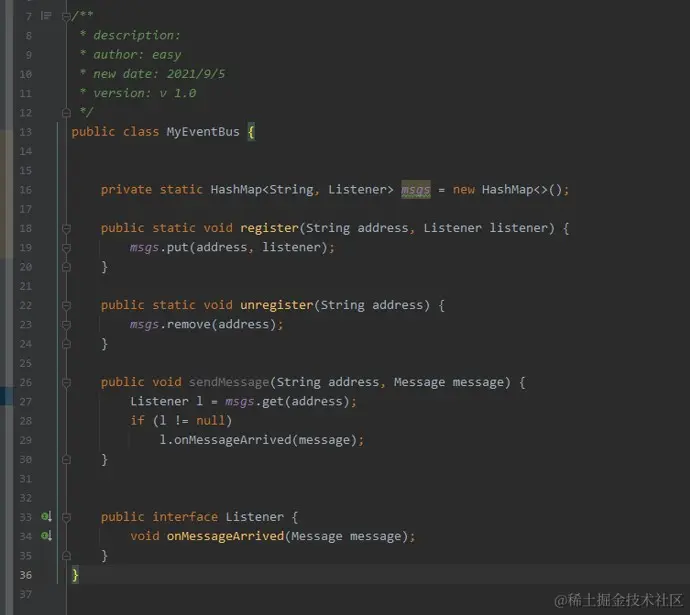The width and height of the screenshot is (690, 615).
Task: Click the 'version: v 1.0' comment
Action: pos(144,93)
